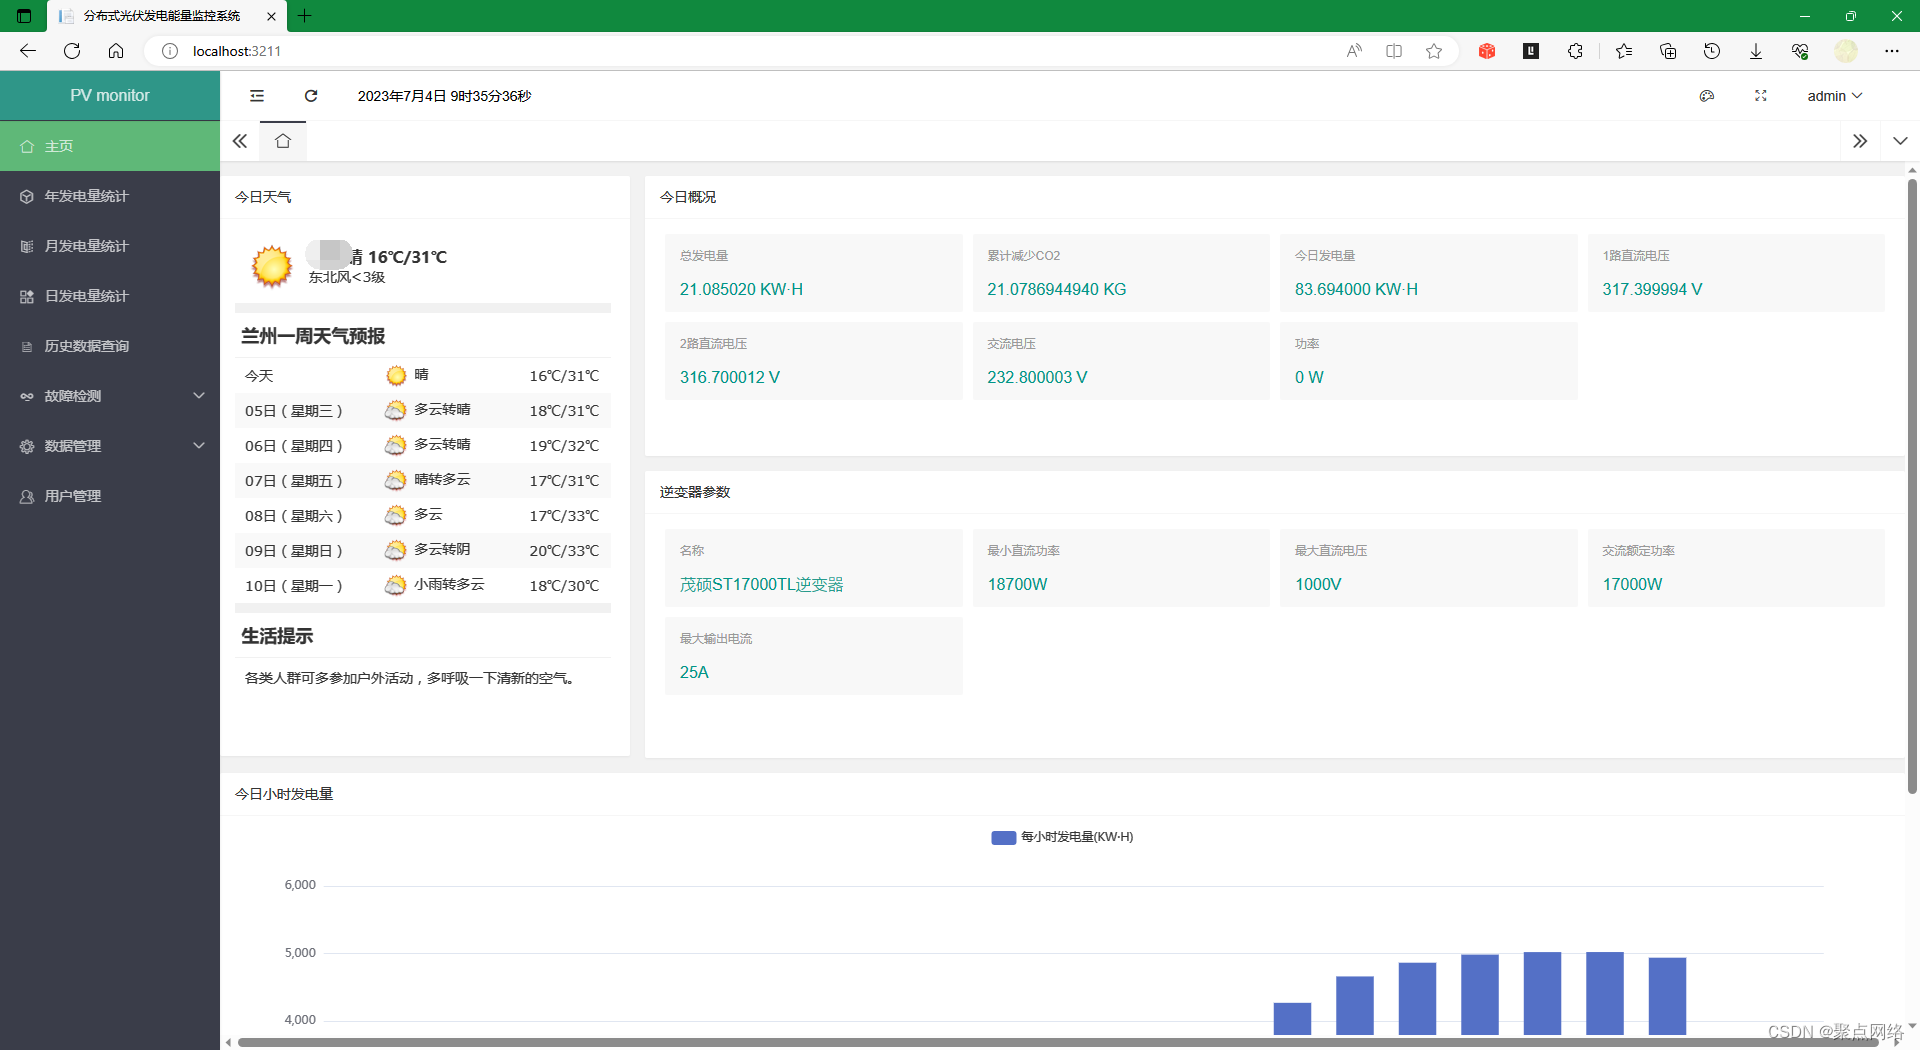Viewport: 1920px width, 1050px height.
Task: Open 日发电量统计 menu item
Action: tap(110, 296)
